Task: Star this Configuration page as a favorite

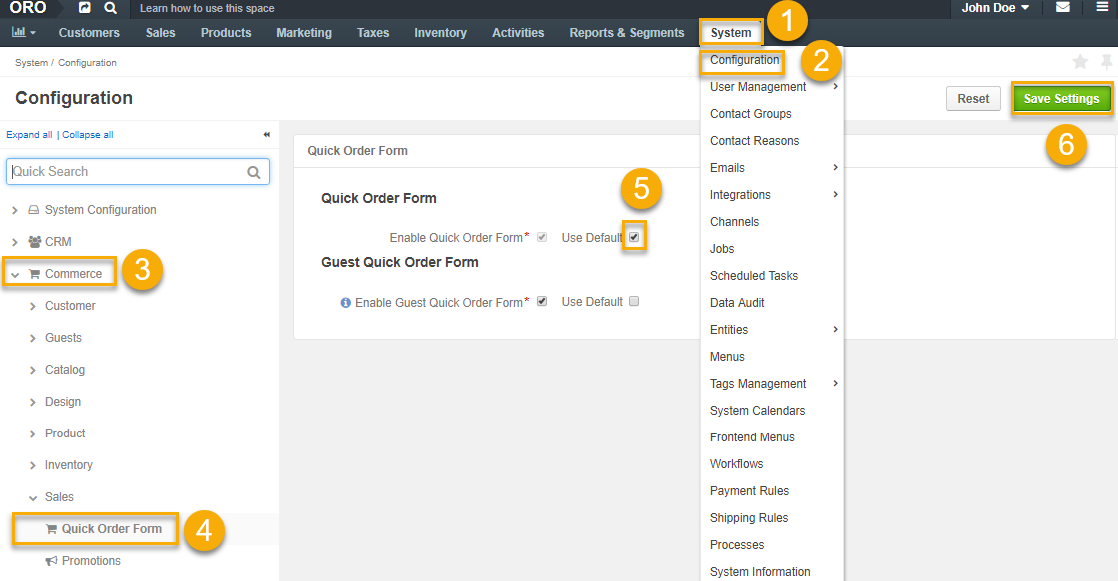Action: [x=1080, y=61]
